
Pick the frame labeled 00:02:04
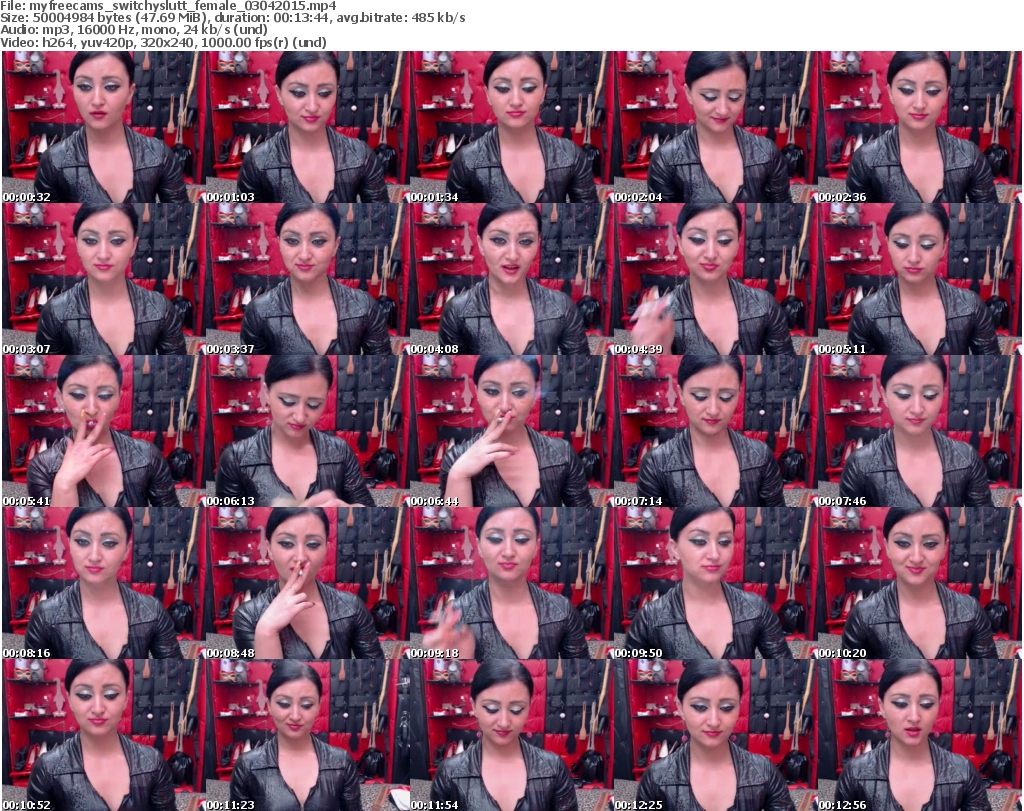[x=715, y=127]
